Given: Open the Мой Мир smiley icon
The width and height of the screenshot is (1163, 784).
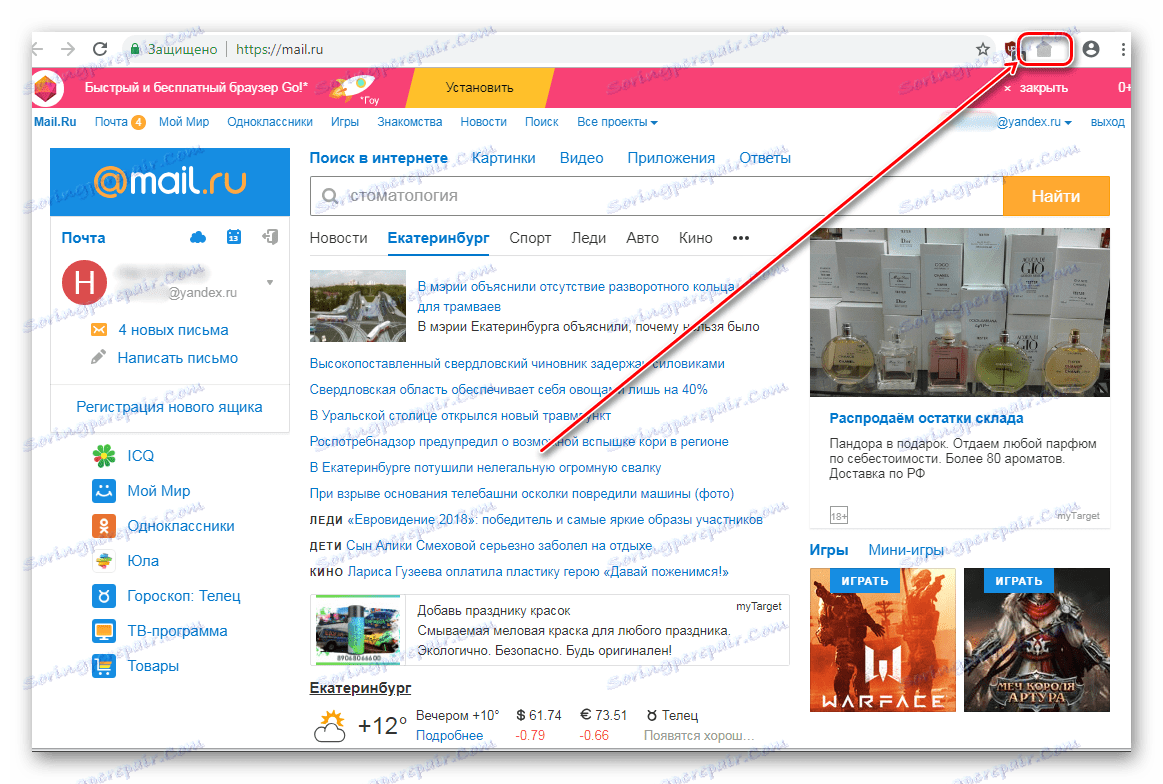Looking at the screenshot, I should (x=104, y=490).
